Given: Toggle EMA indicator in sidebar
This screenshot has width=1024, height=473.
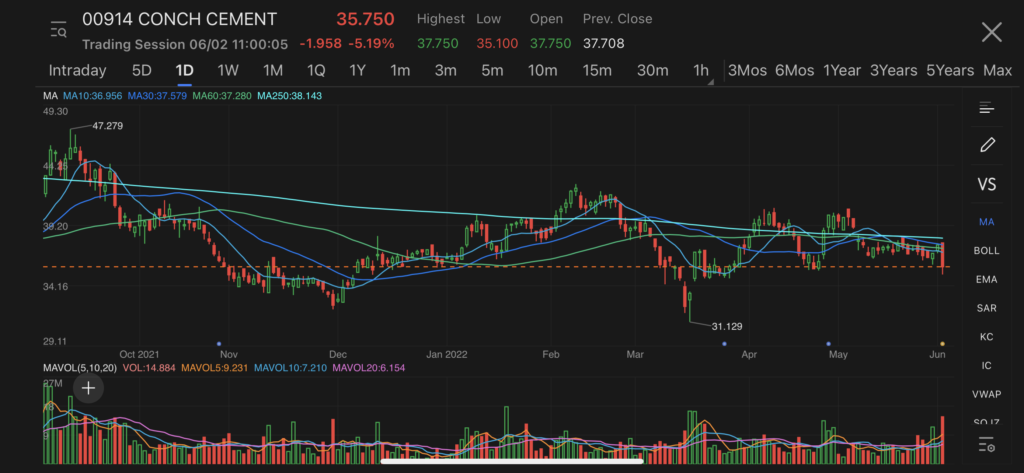Looking at the screenshot, I should (986, 279).
